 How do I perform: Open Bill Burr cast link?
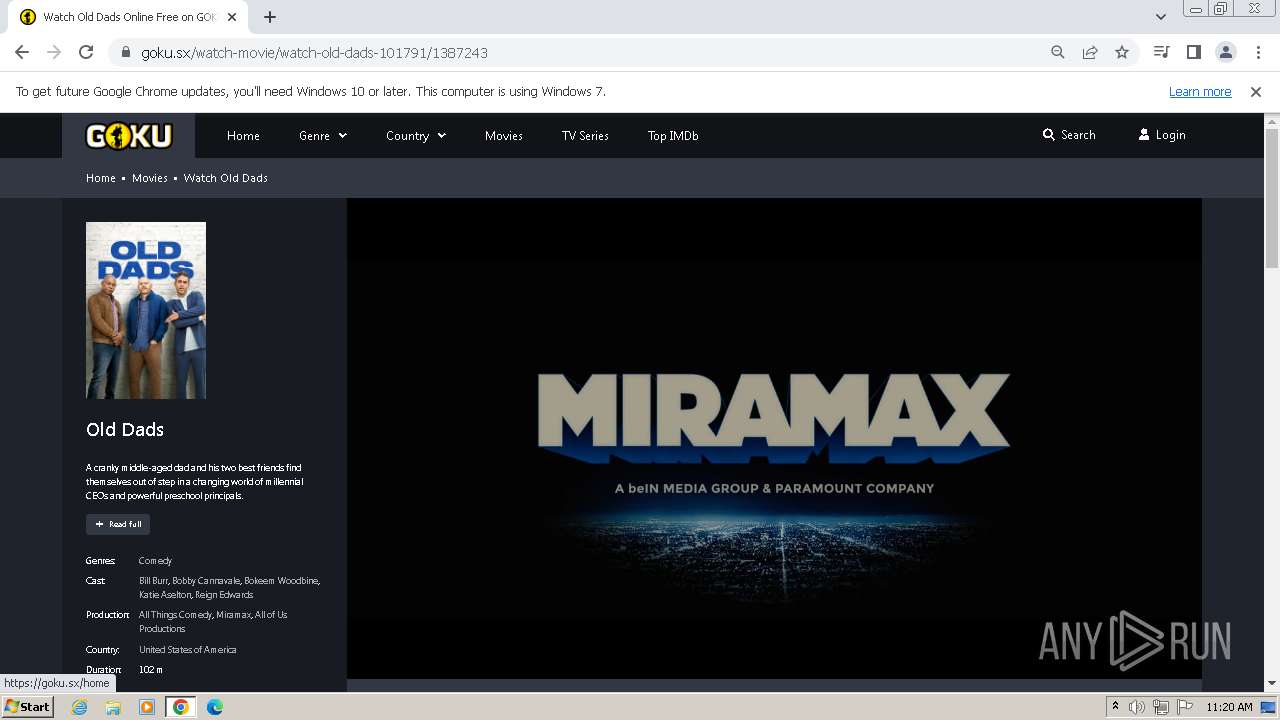[x=153, y=581]
